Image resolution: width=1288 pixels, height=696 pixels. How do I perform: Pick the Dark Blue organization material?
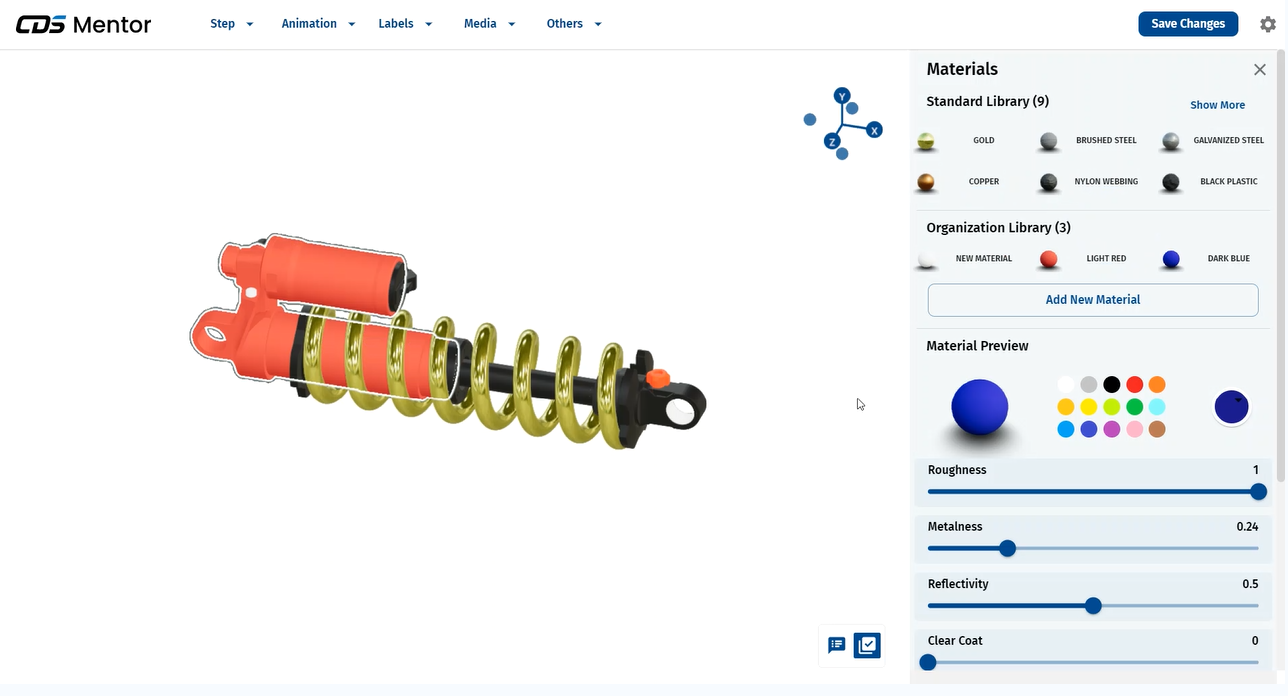(1171, 259)
